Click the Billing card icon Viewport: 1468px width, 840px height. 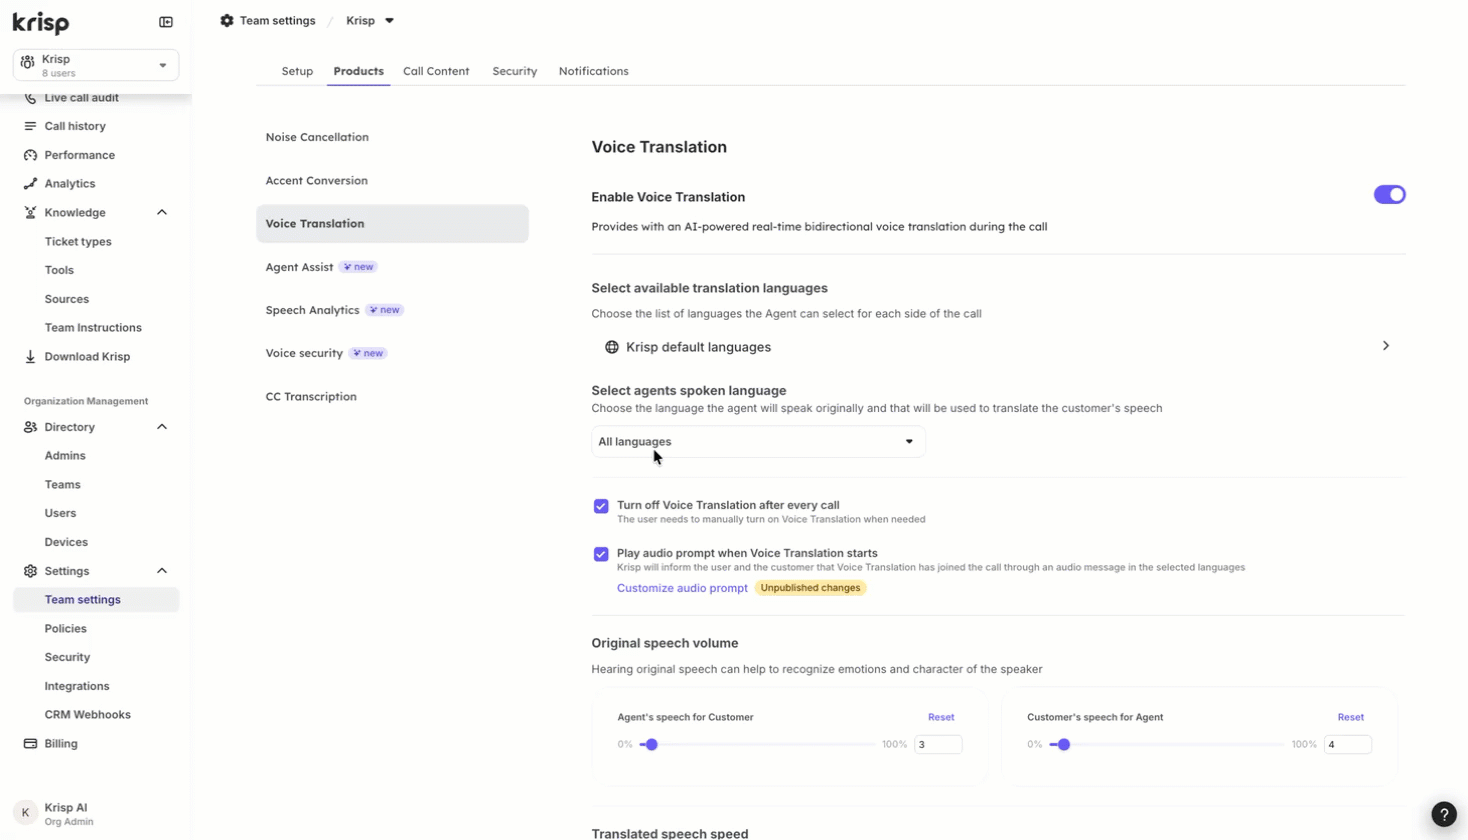[30, 744]
